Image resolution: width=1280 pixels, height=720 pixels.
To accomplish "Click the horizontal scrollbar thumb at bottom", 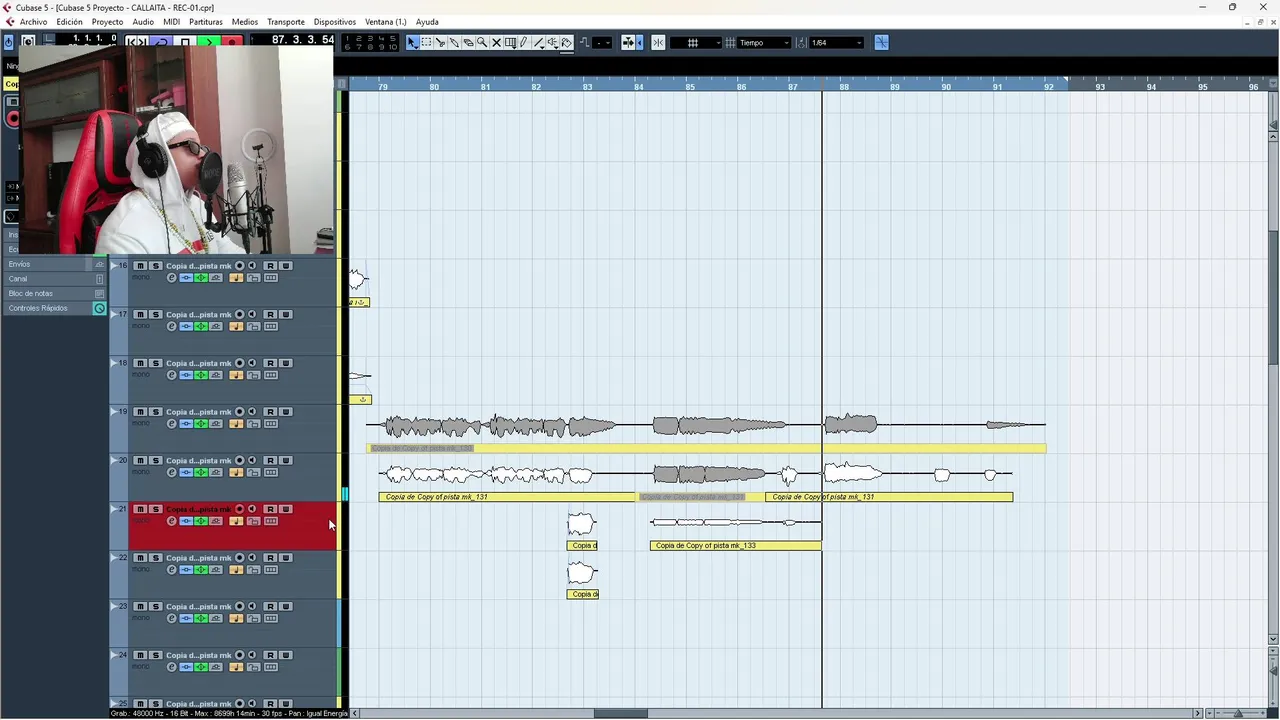I will [620, 713].
